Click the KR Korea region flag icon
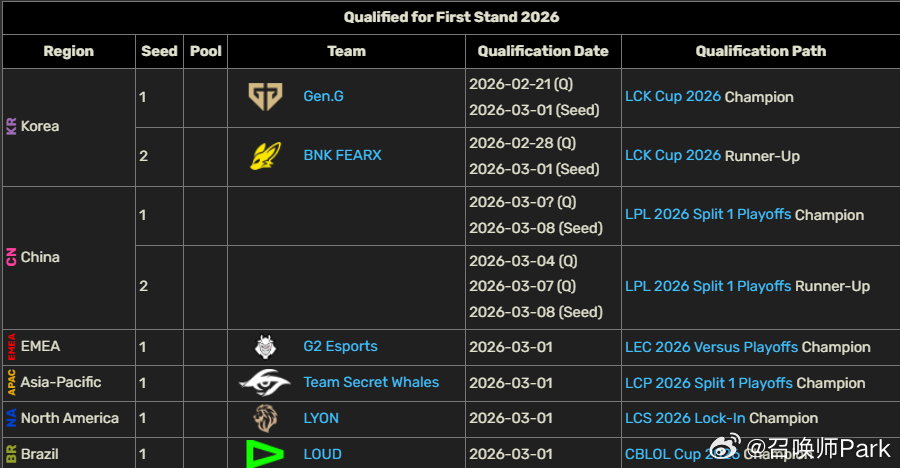This screenshot has width=900, height=468. 11,127
